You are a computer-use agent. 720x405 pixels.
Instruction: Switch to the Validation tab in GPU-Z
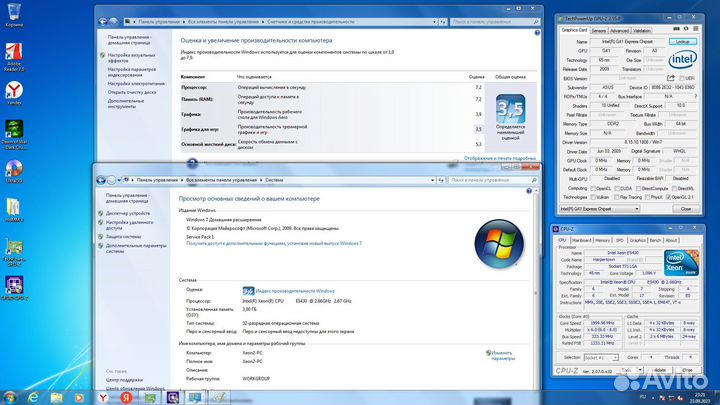[641, 31]
